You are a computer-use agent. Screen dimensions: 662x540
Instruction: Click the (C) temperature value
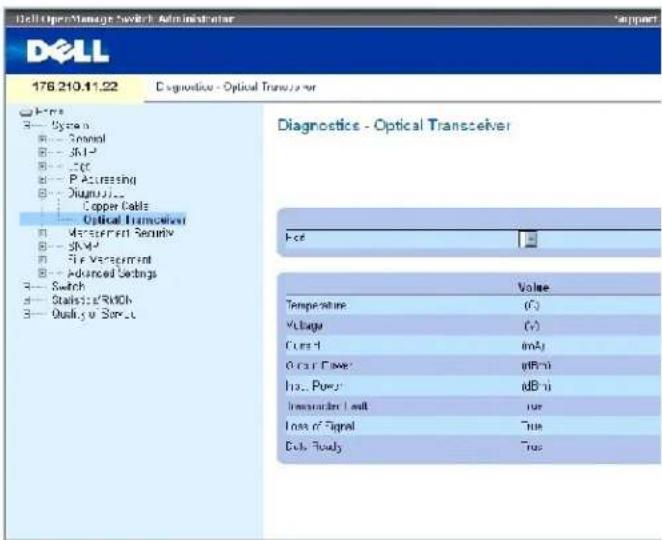click(x=532, y=305)
